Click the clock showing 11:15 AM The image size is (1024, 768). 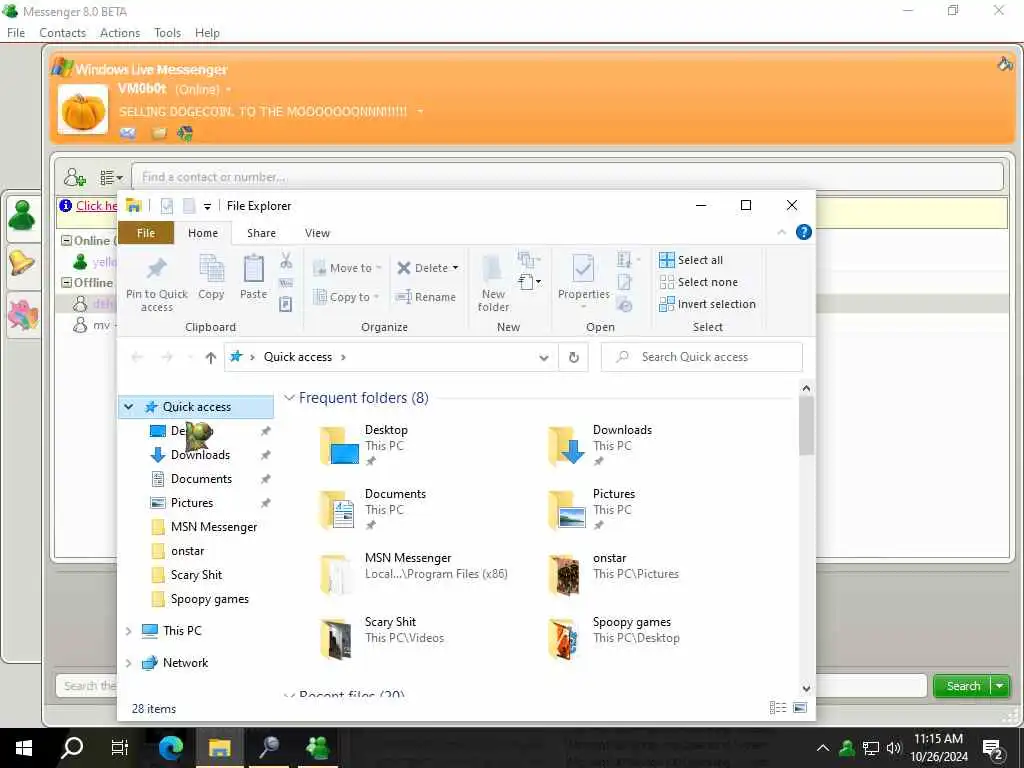(938, 739)
